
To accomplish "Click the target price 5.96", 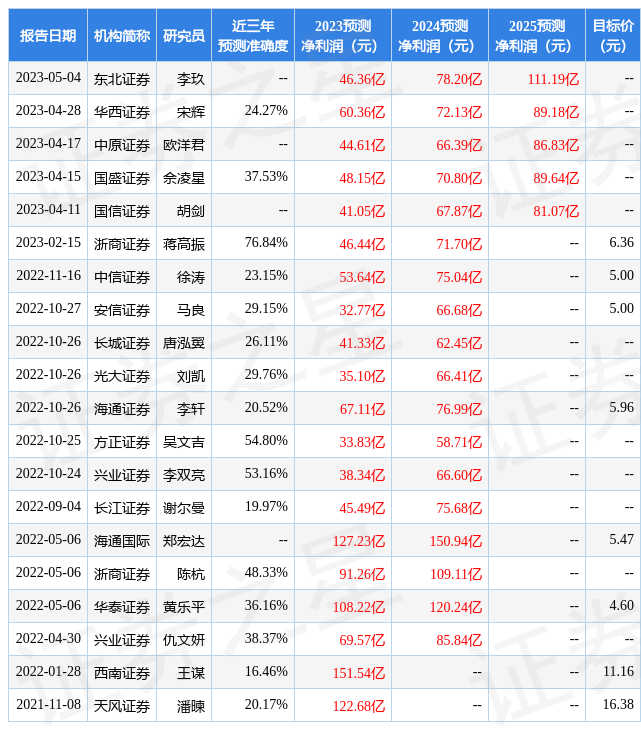I will 621,408.
